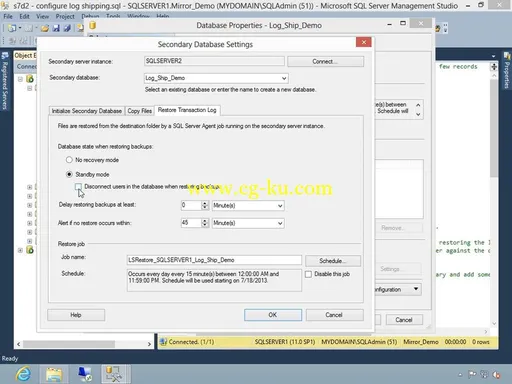Viewport: 512px width, 384px height.
Task: Click the database cylinder icon in Database Properties title
Action: (93, 25)
